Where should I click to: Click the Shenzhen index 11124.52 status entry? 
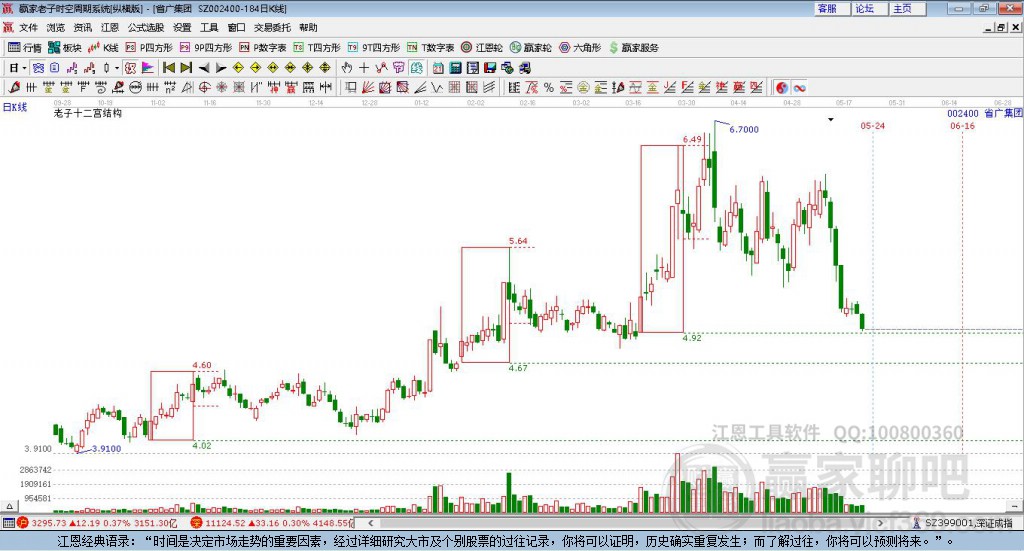(x=272, y=523)
